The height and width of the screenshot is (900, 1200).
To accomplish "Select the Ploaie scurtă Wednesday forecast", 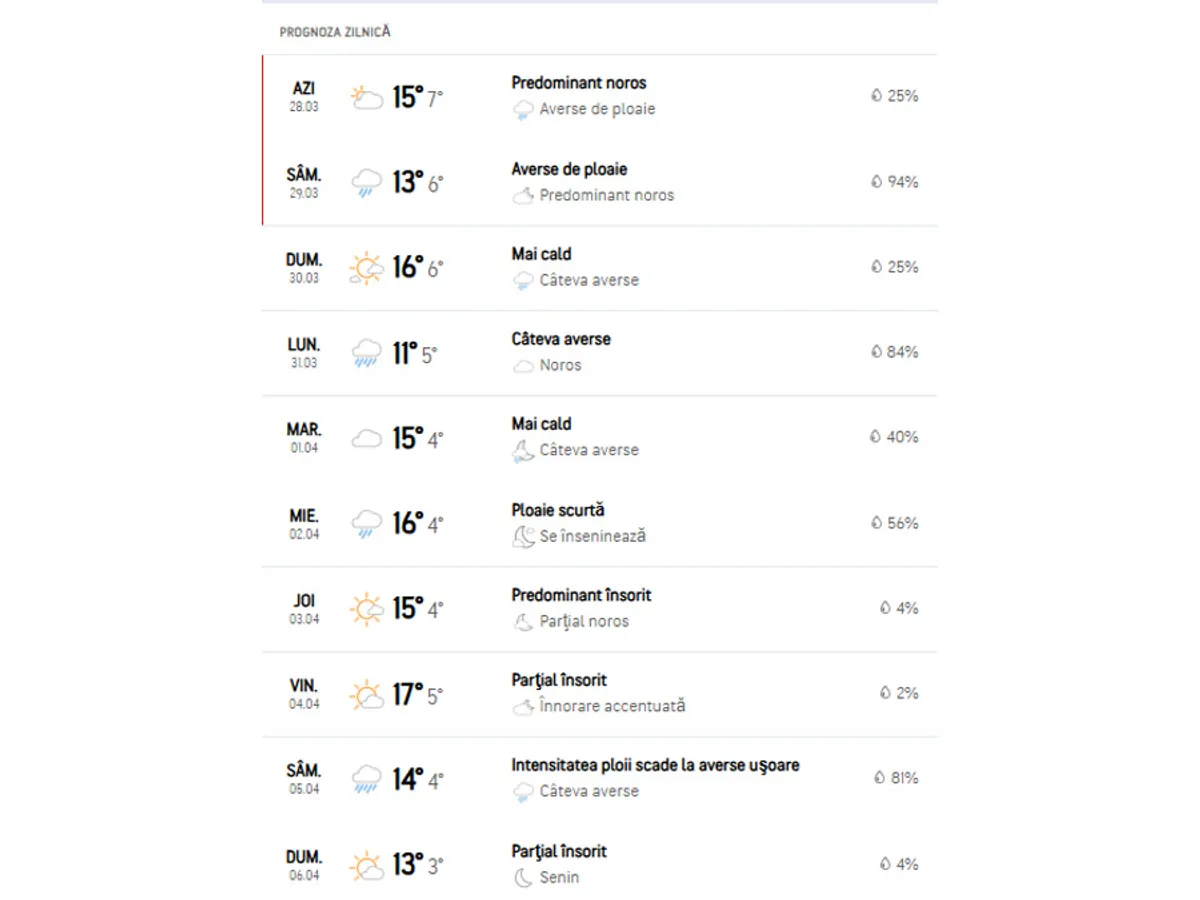I will (x=558, y=510).
